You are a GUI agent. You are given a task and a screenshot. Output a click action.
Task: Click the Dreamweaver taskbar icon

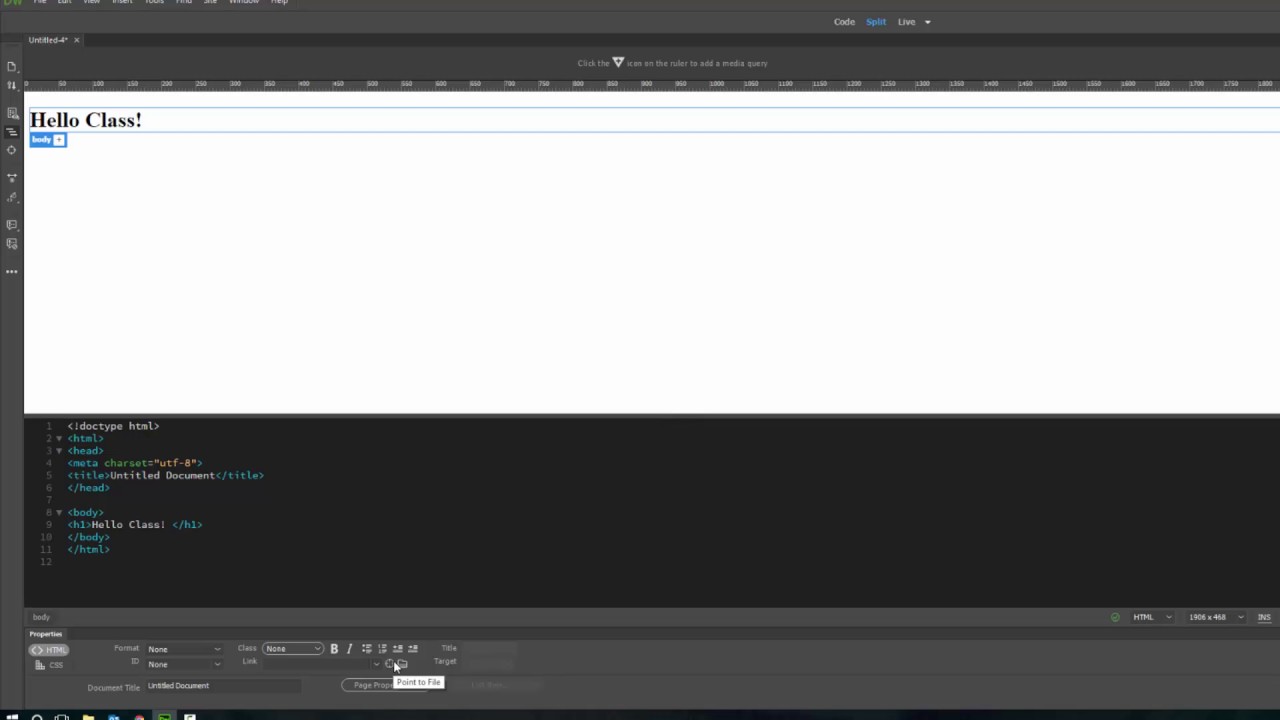pyautogui.click(x=164, y=716)
